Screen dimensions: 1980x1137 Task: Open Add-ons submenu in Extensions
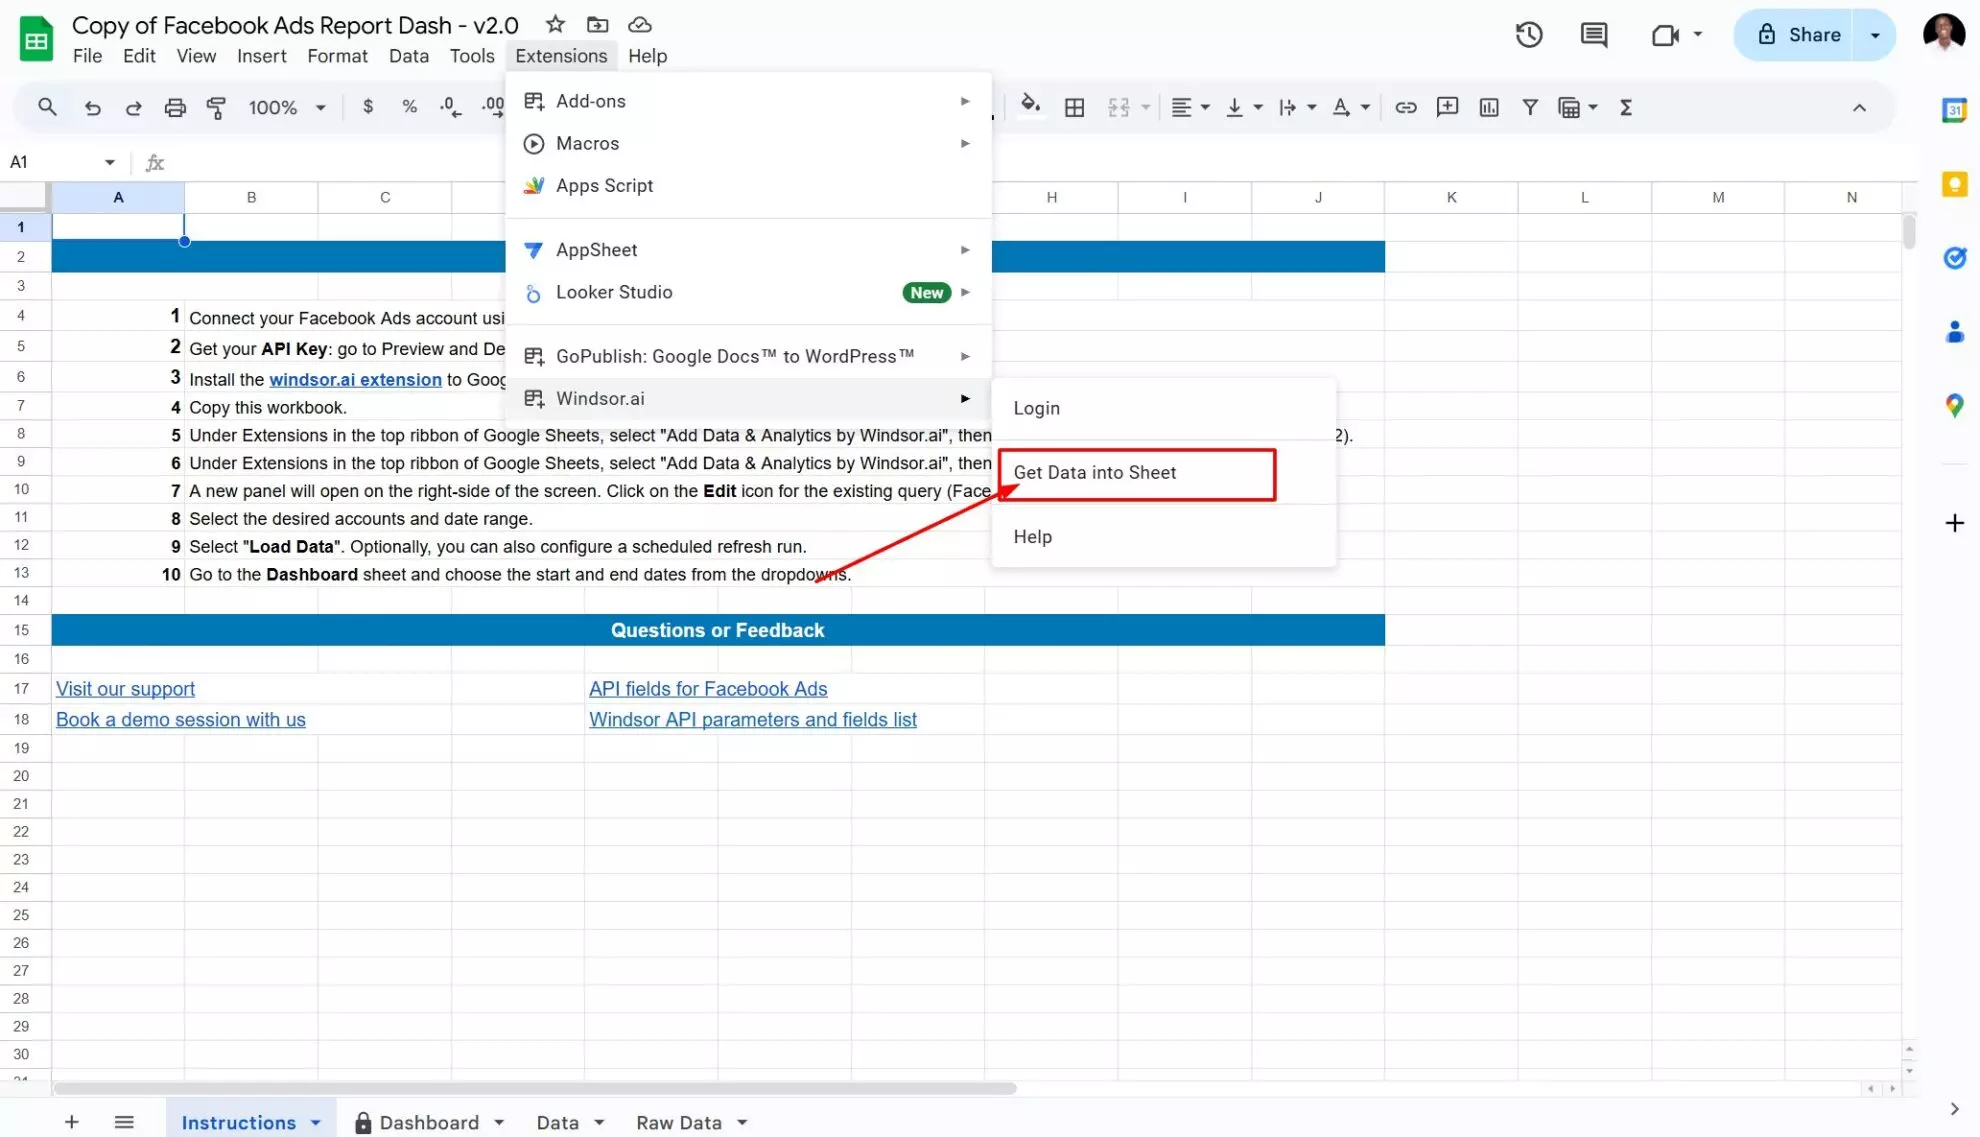[748, 101]
